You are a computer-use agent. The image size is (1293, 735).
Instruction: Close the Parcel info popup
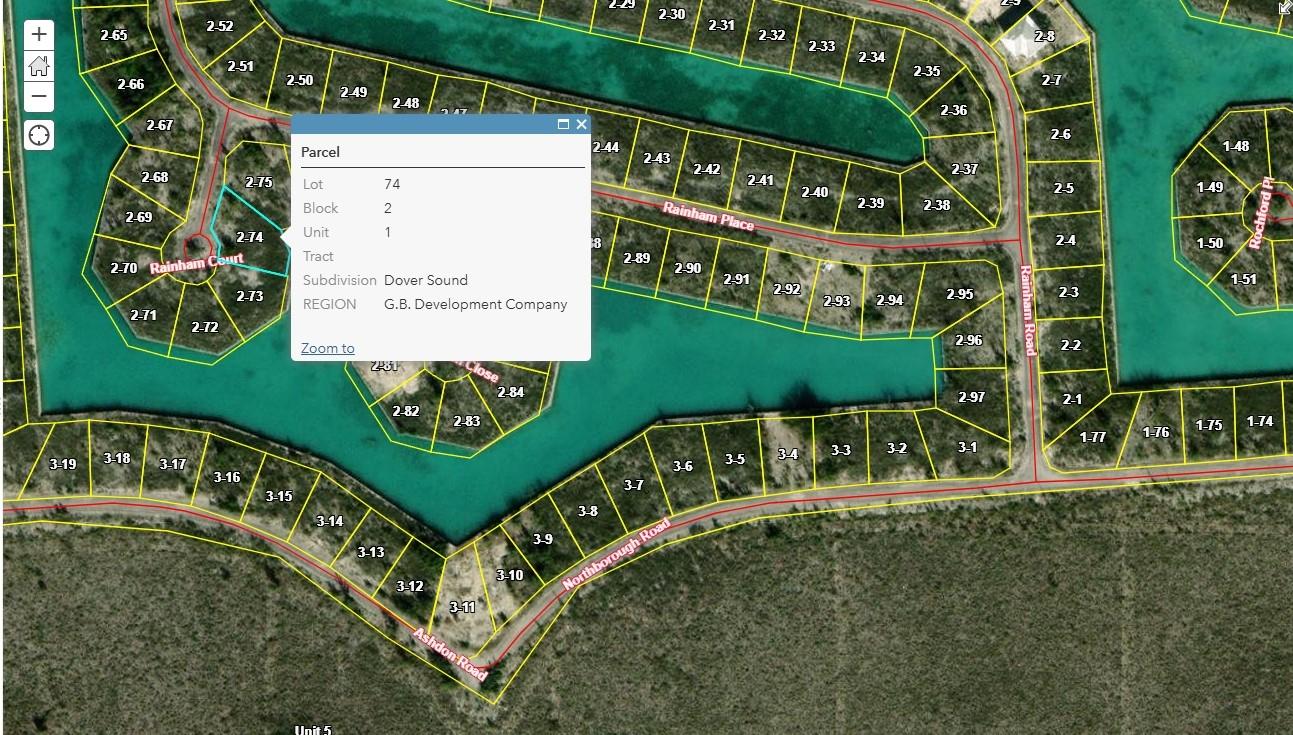[x=581, y=124]
